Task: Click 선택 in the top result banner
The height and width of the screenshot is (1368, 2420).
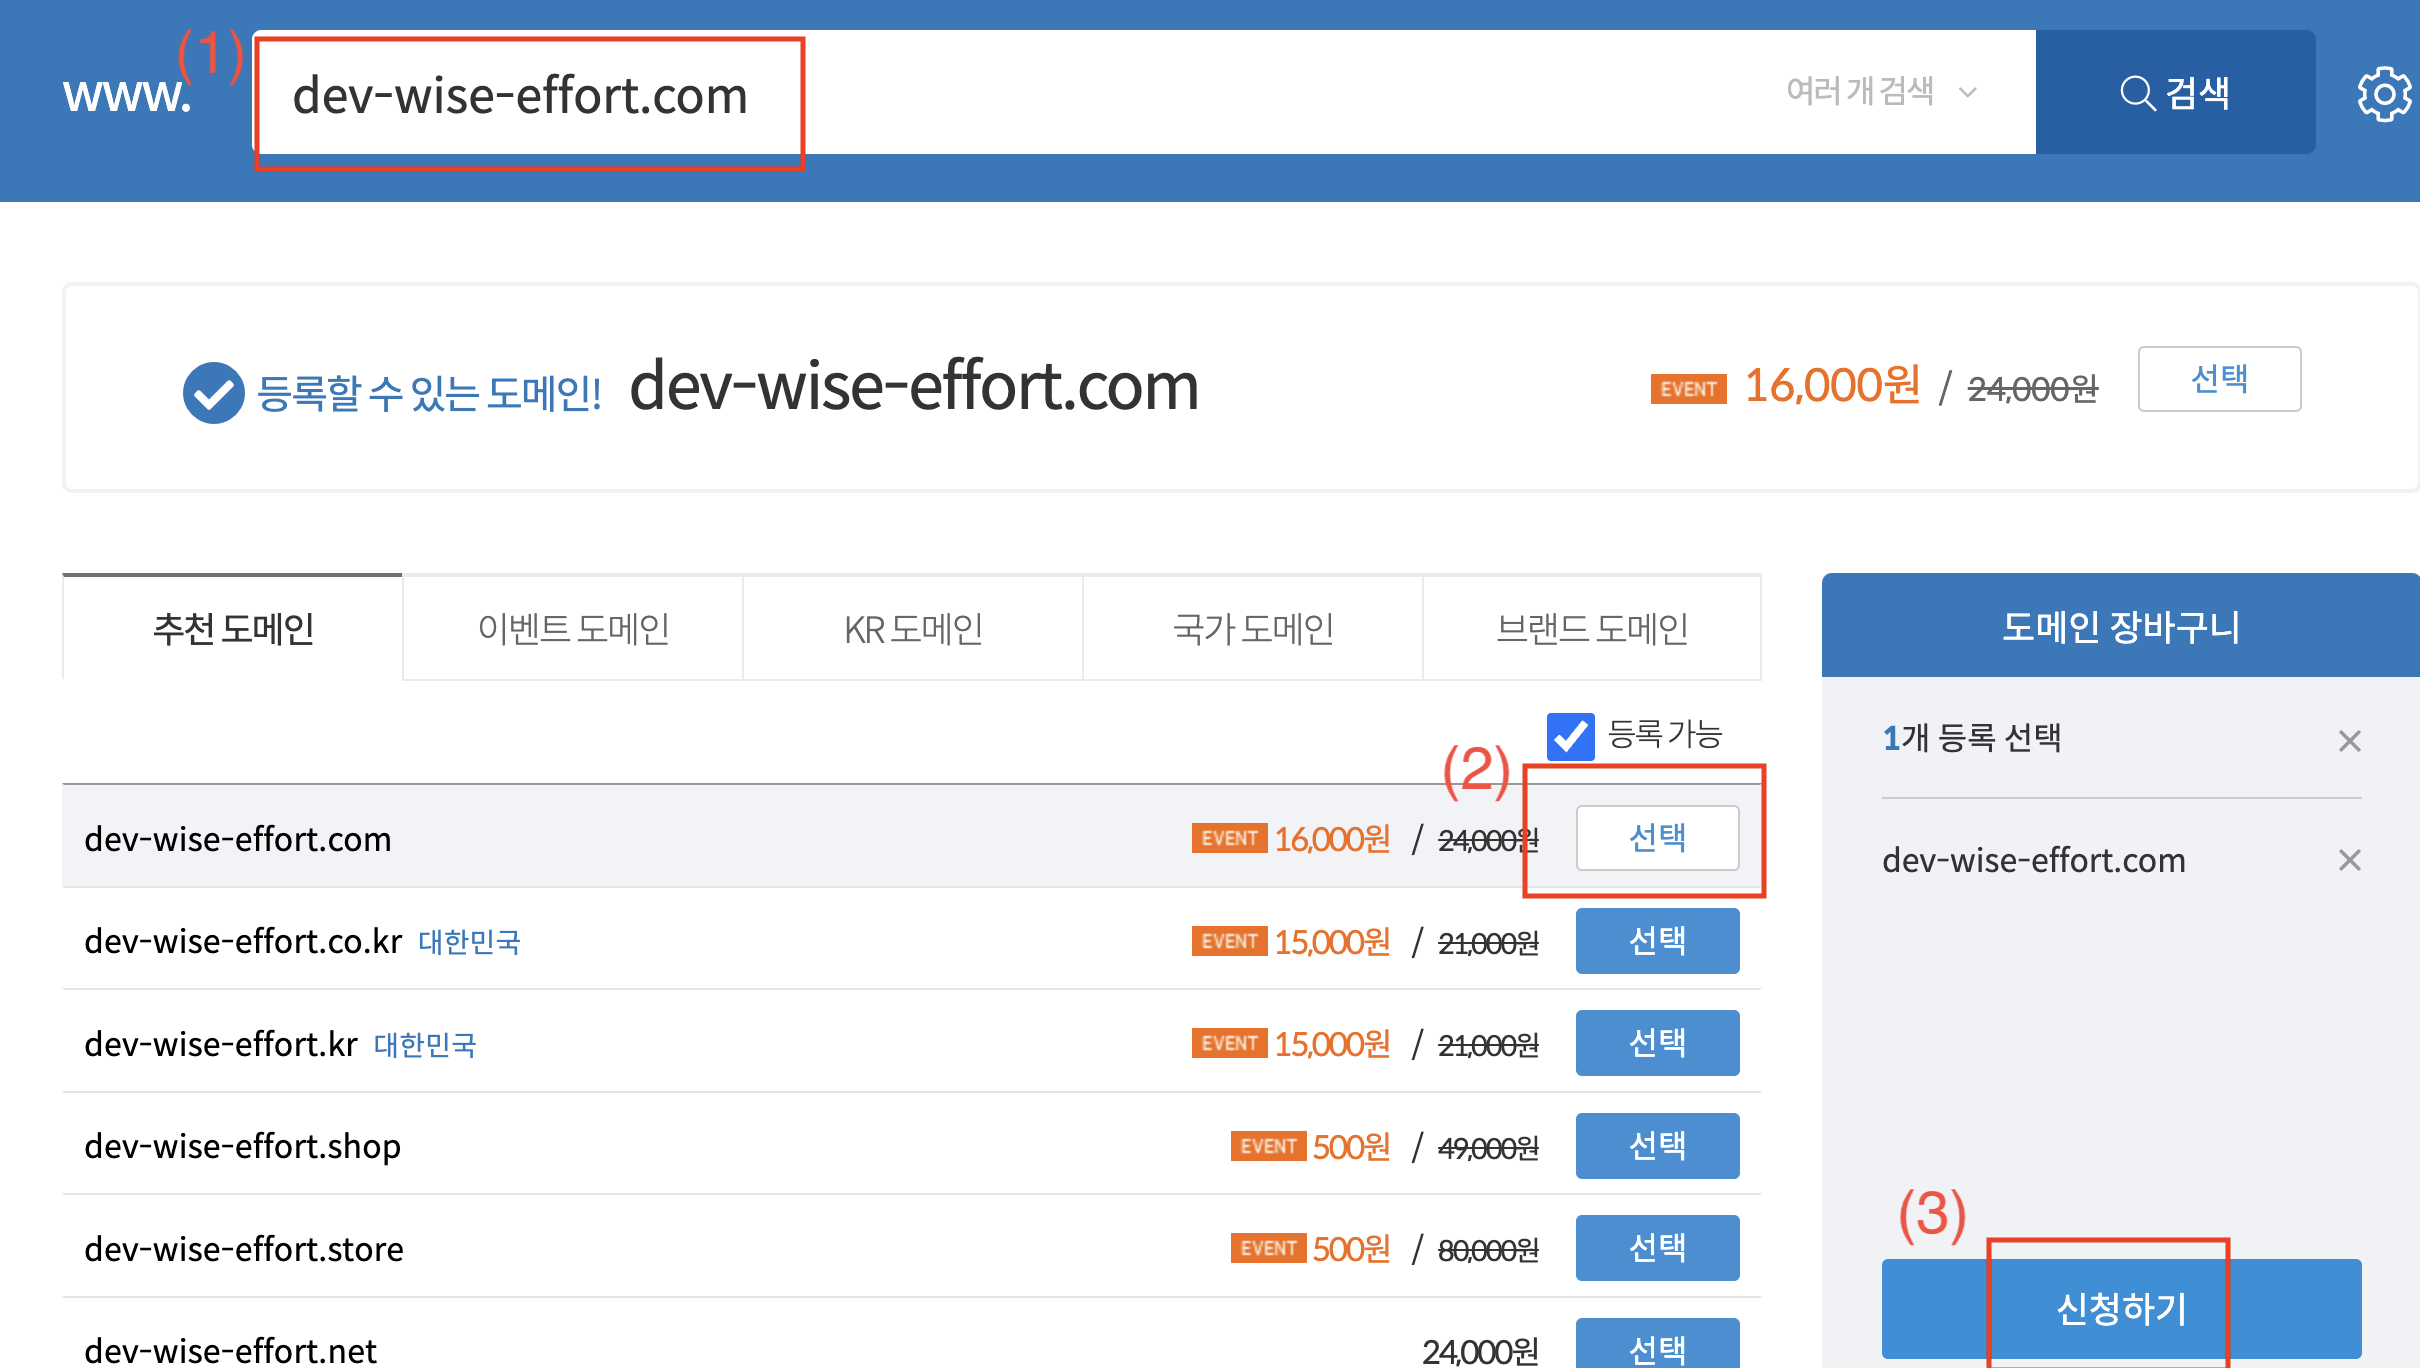Action: click(2219, 379)
